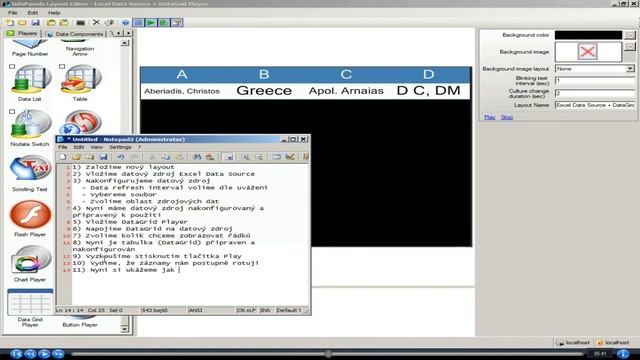Click the first localhost status bar entry
The height and width of the screenshot is (360, 640).
click(x=573, y=342)
